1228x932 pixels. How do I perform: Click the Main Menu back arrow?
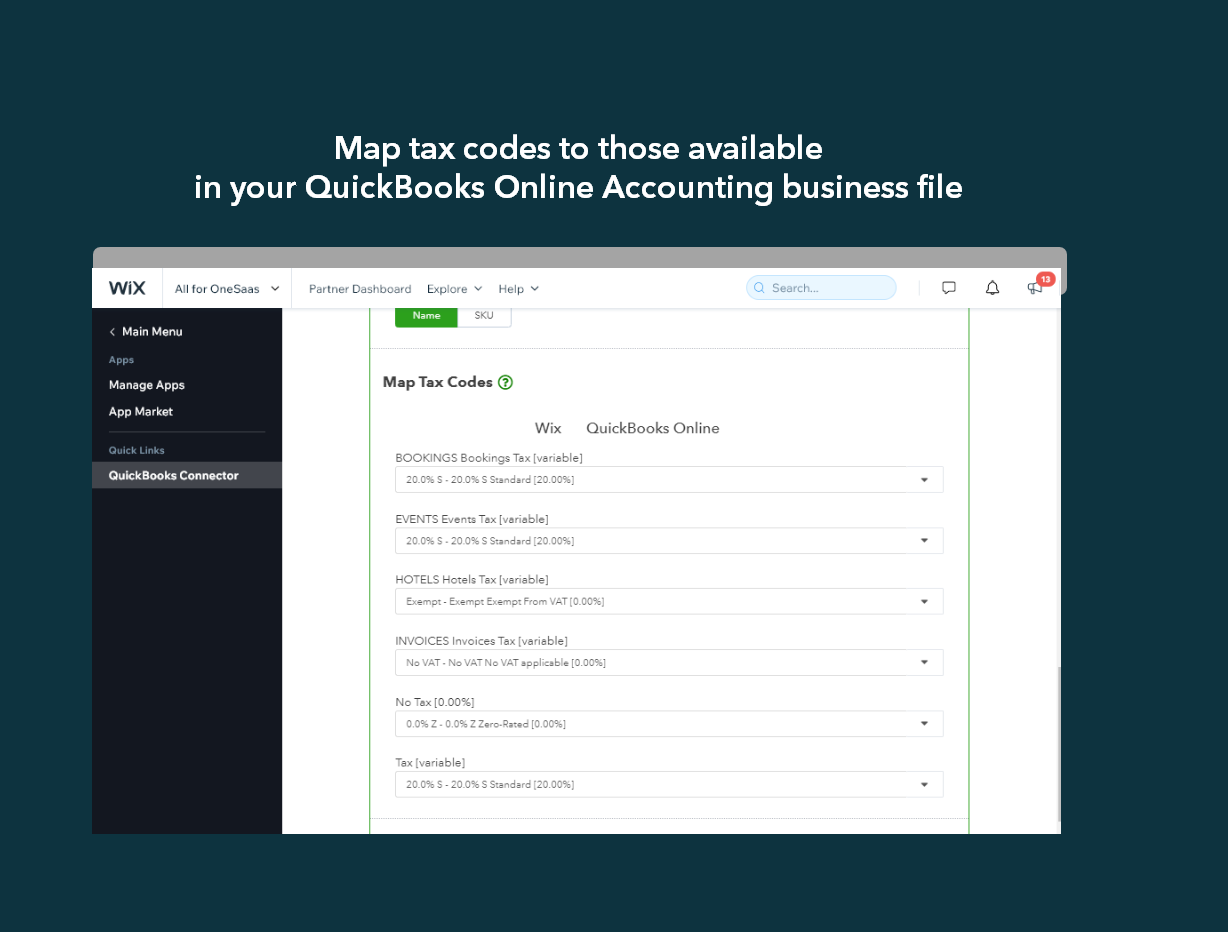pyautogui.click(x=112, y=332)
